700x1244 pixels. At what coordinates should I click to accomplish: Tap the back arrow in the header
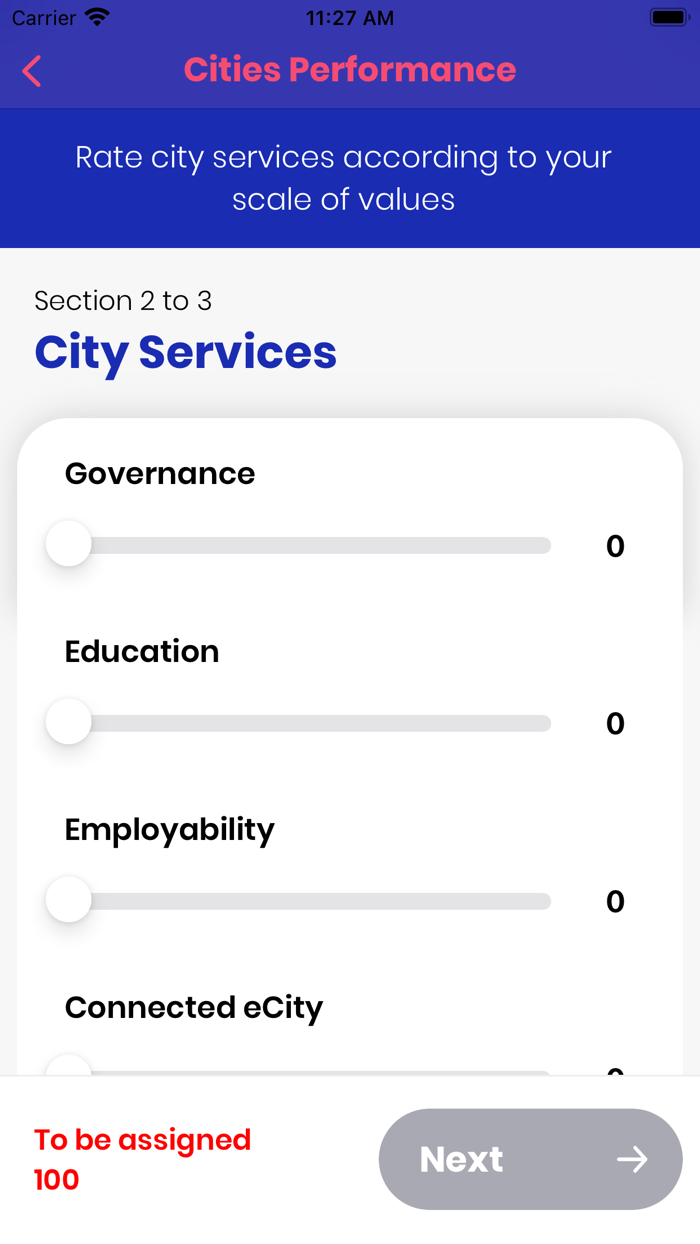pyautogui.click(x=30, y=71)
